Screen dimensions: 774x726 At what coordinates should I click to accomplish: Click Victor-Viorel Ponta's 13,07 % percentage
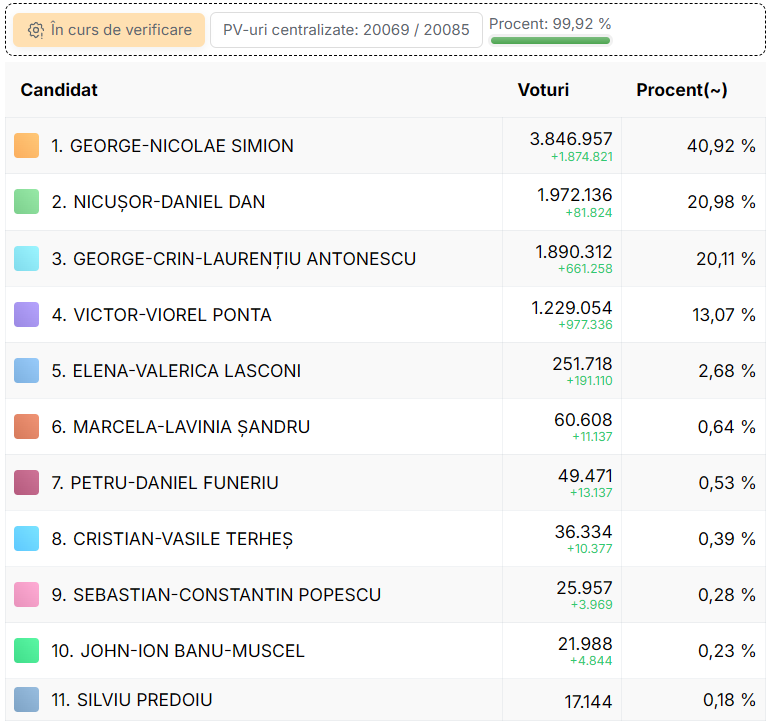click(725, 315)
